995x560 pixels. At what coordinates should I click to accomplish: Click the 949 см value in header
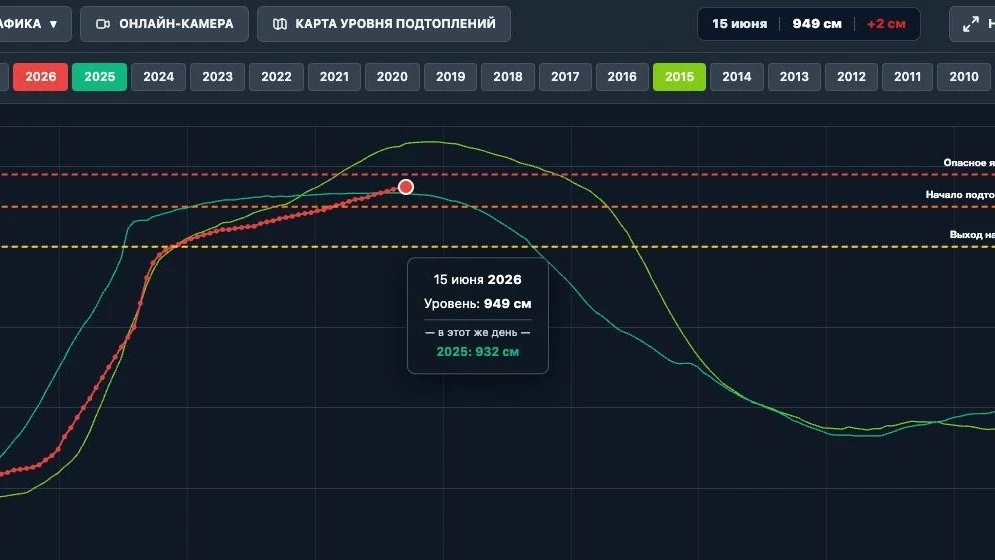pos(817,24)
